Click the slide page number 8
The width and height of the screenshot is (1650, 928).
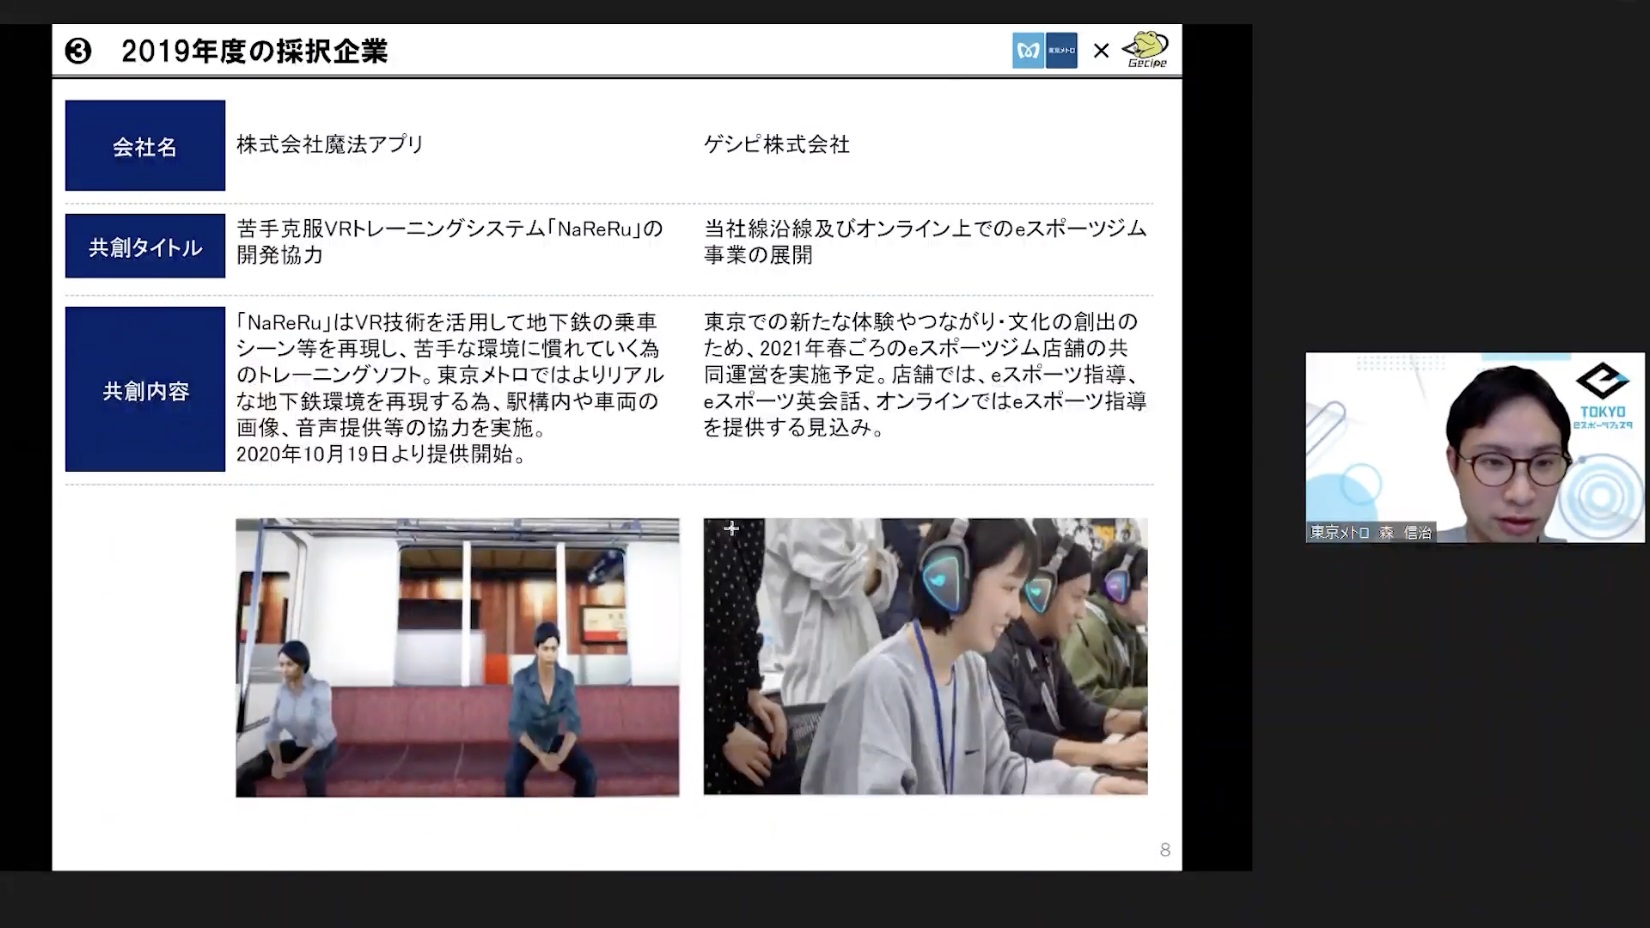click(1165, 850)
